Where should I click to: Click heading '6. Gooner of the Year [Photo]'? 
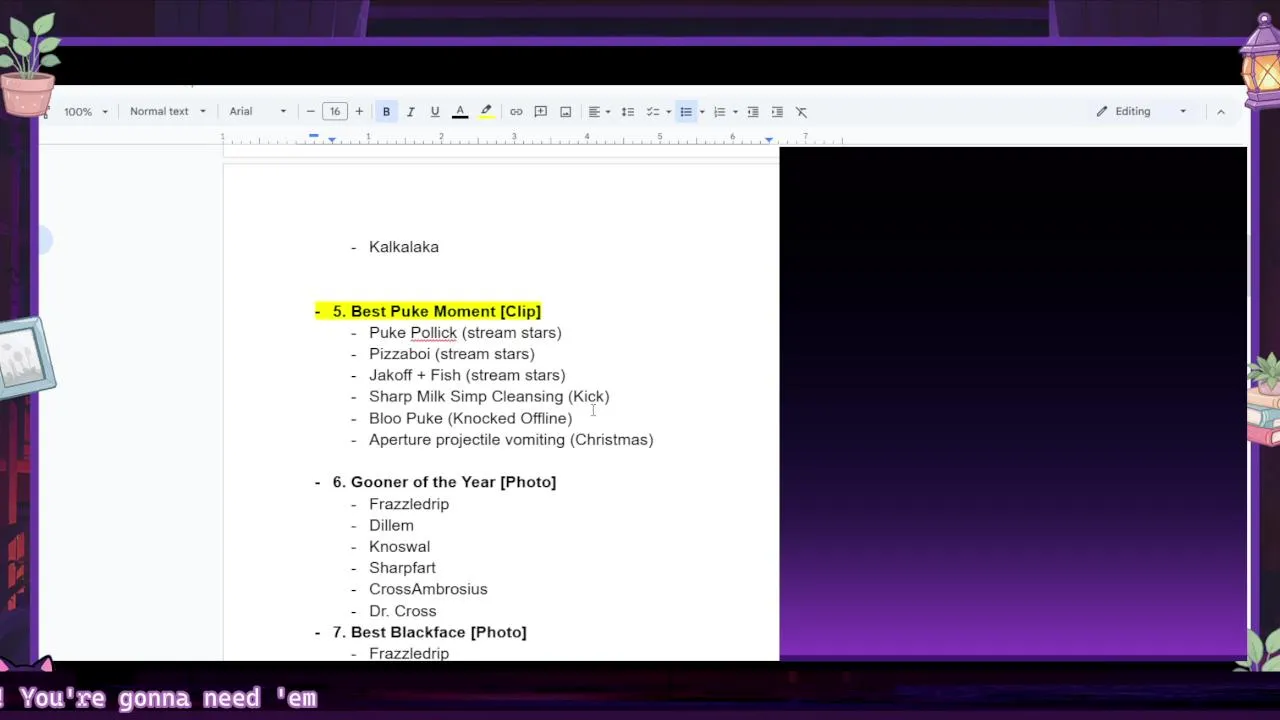[x=444, y=482]
